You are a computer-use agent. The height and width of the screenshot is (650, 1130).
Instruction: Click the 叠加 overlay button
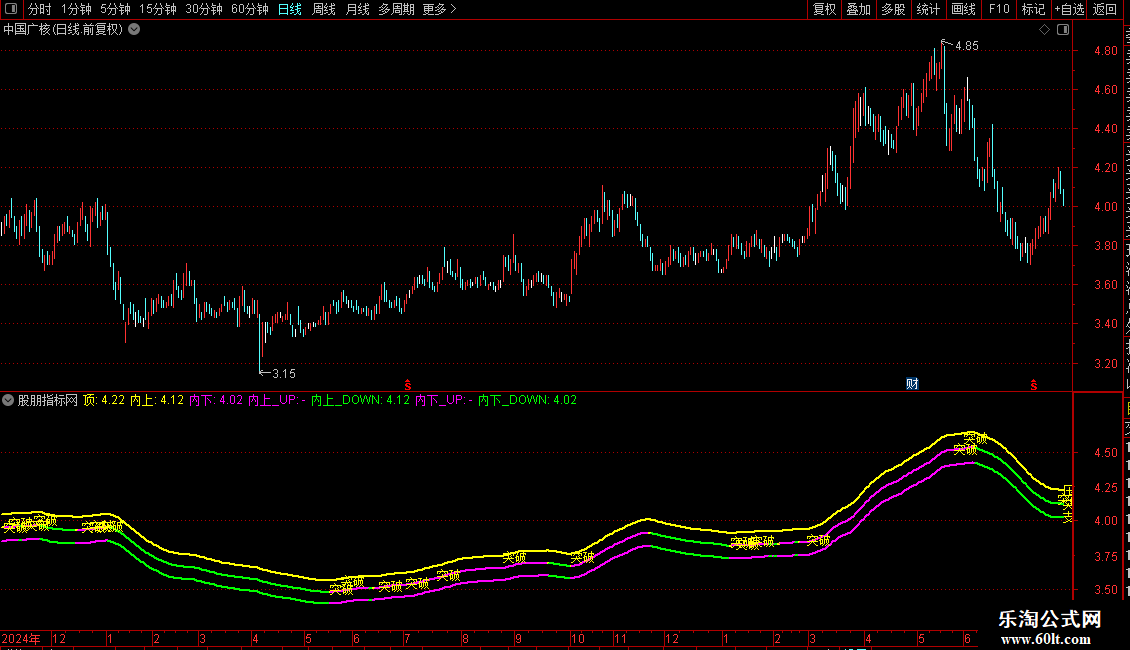pyautogui.click(x=858, y=9)
